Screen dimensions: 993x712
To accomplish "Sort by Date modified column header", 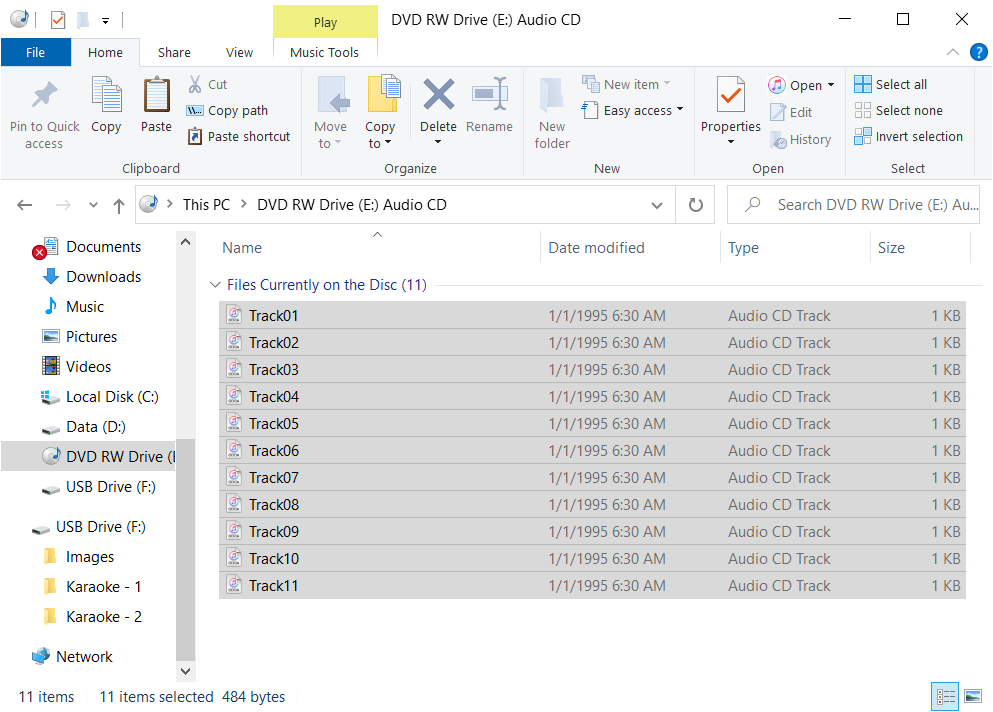I will tap(630, 248).
